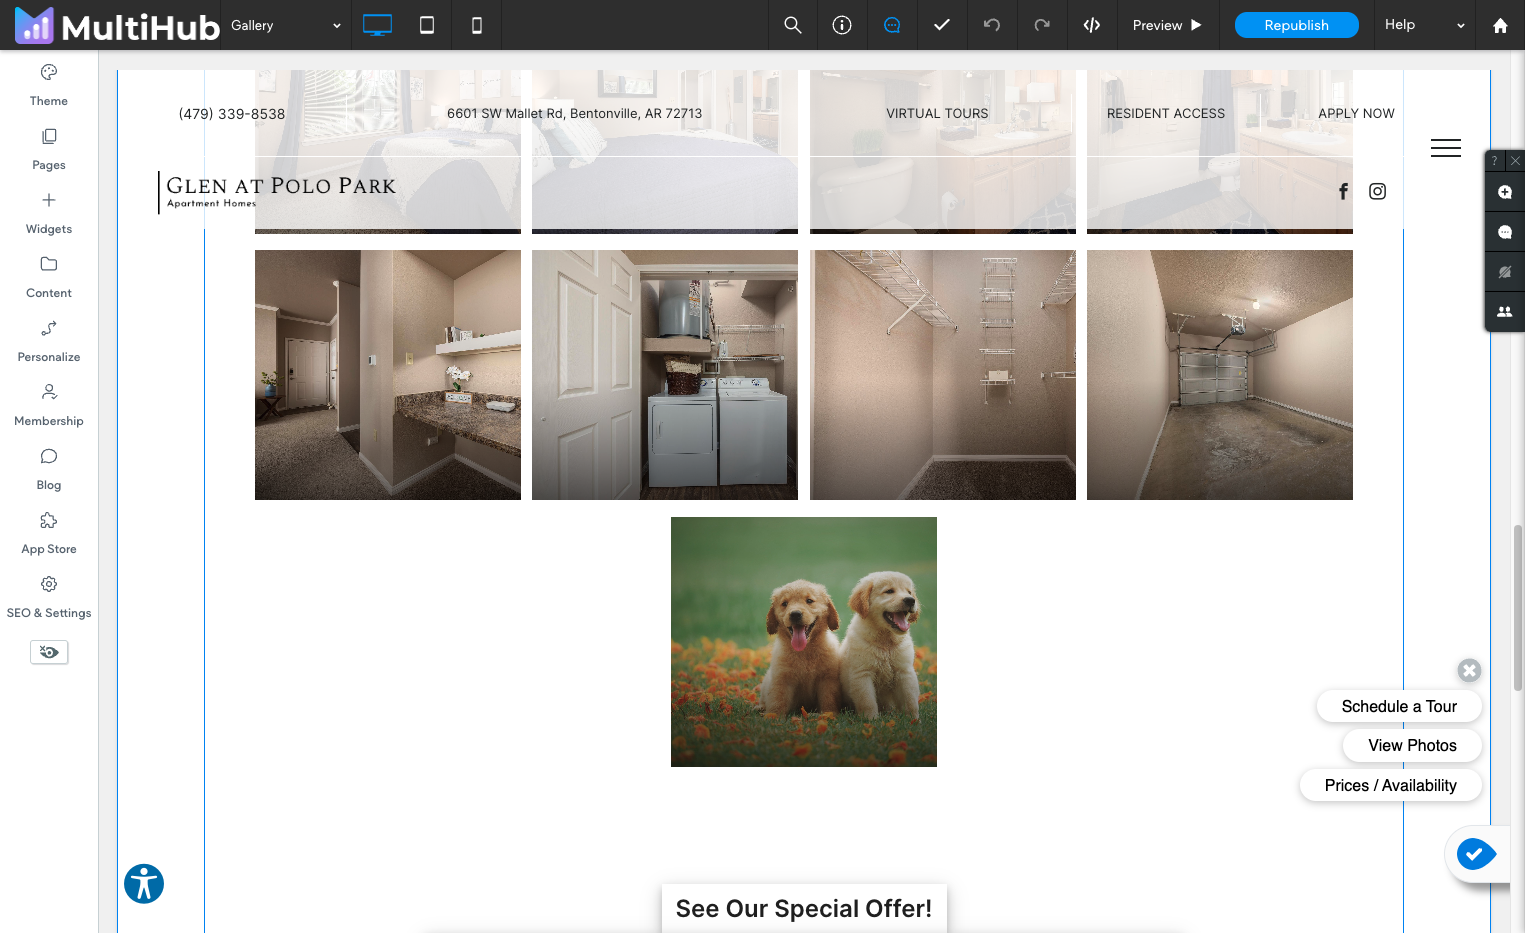
Task: Open the Membership panel
Action: coord(49,405)
